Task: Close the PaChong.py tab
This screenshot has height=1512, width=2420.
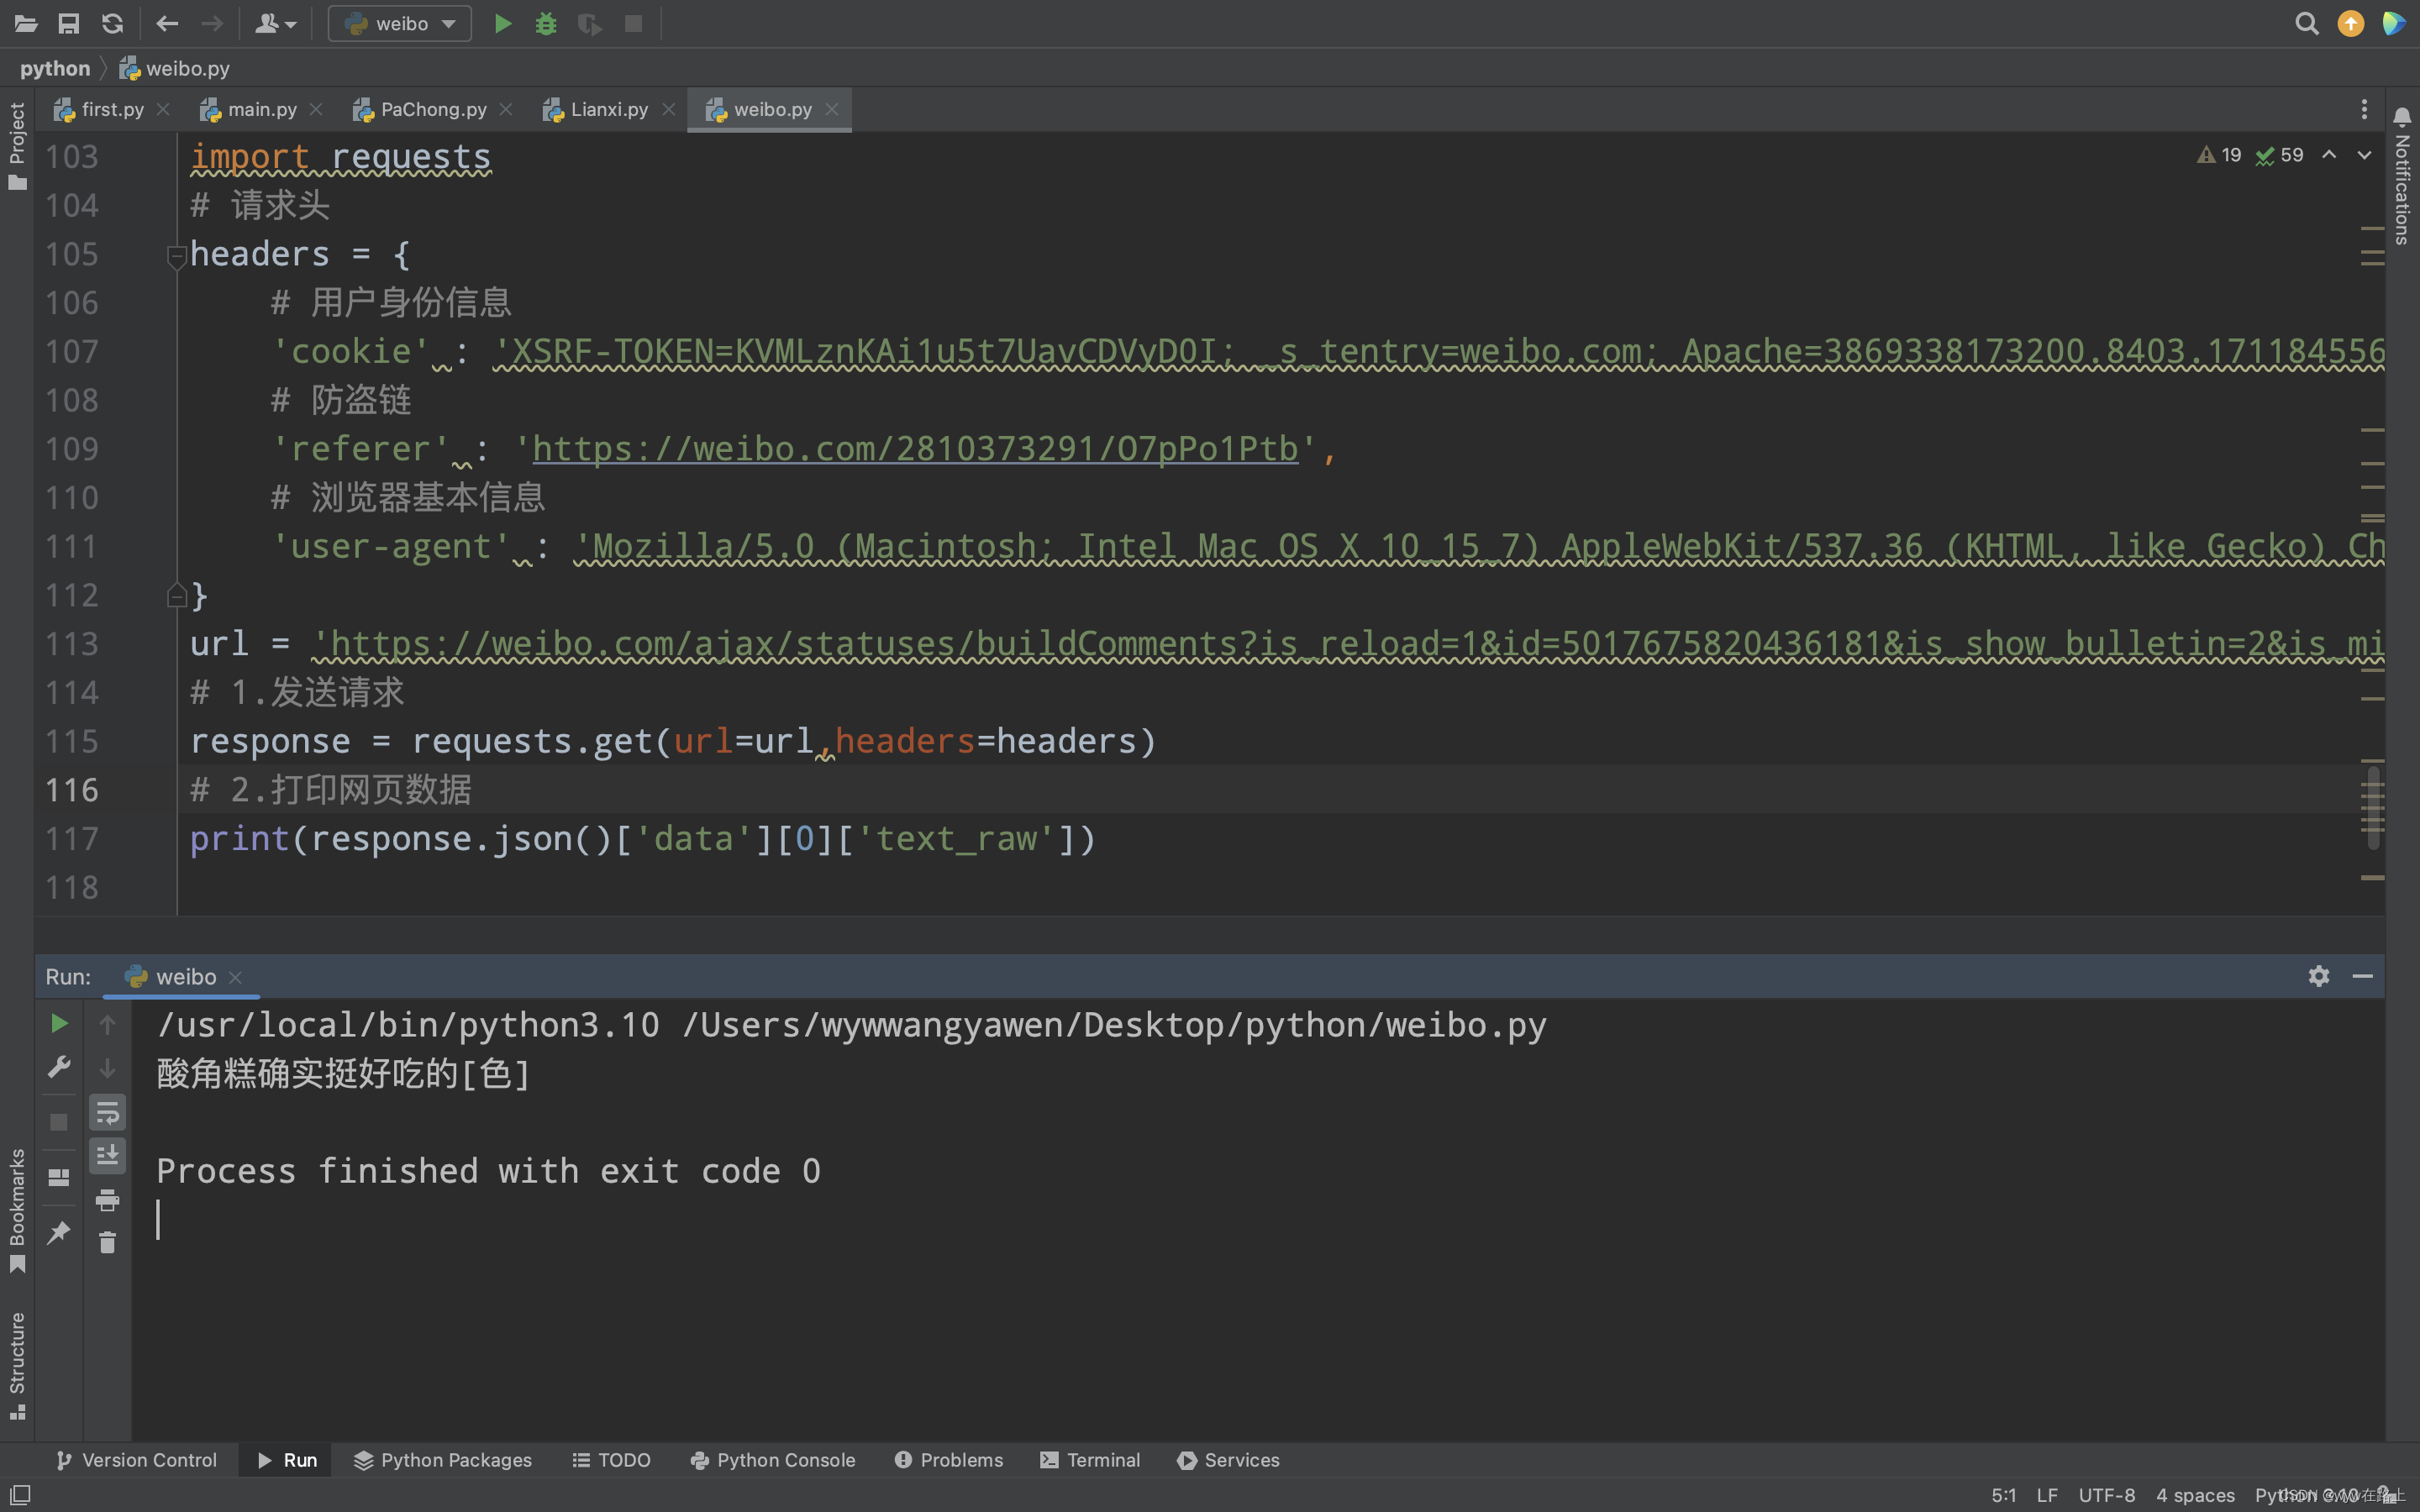Action: coord(506,109)
